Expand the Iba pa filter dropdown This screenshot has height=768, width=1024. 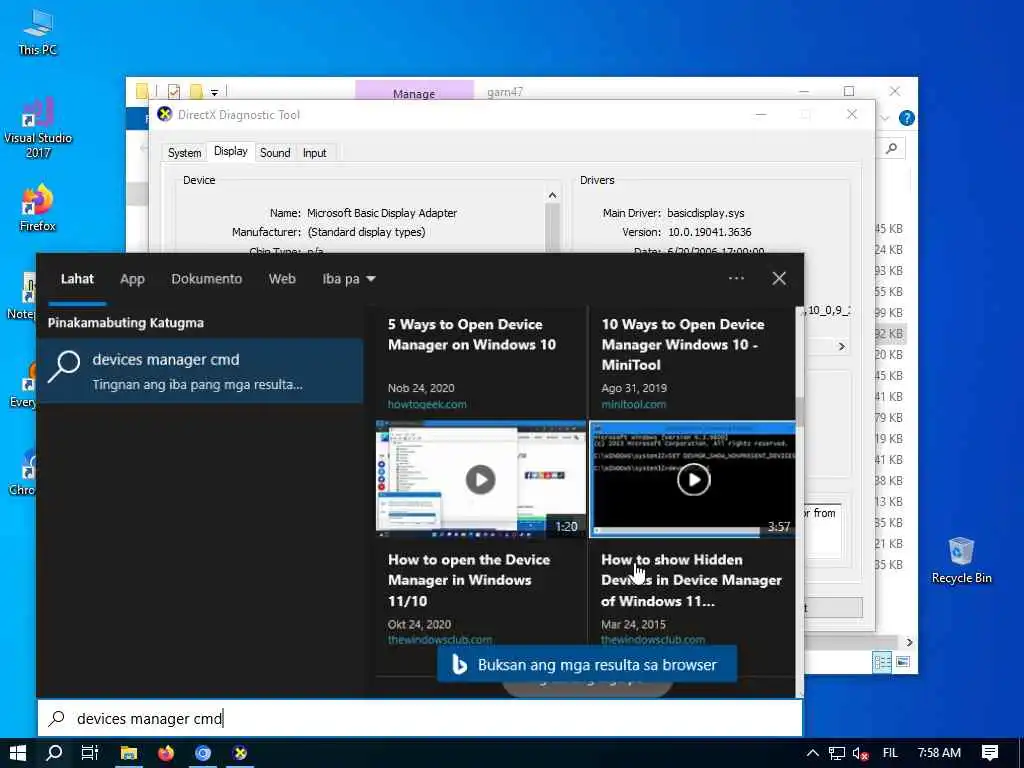(349, 279)
